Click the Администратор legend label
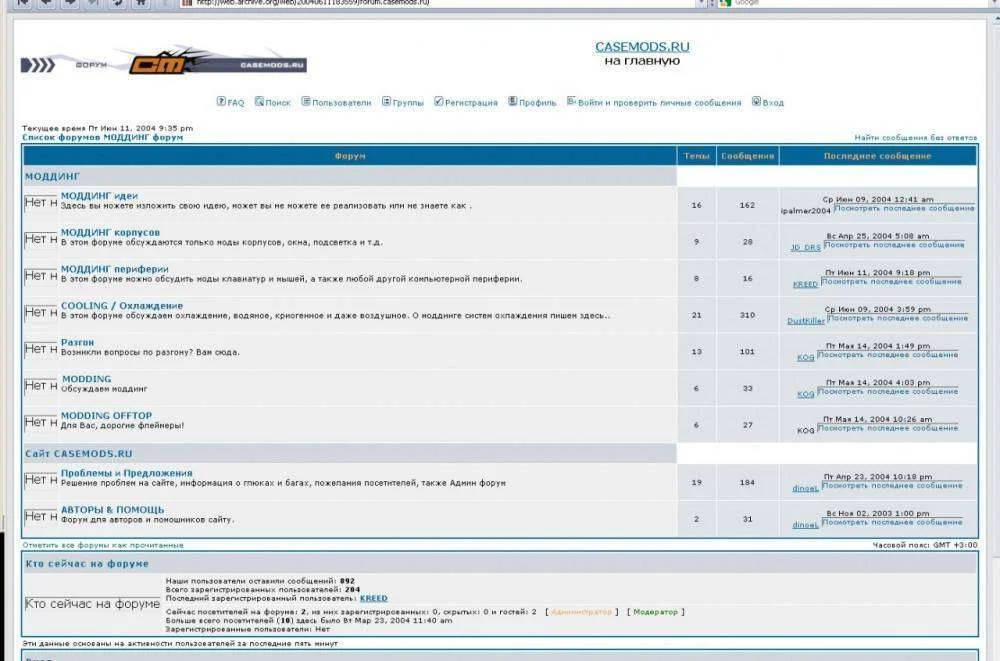The image size is (1000, 661). [x=581, y=612]
